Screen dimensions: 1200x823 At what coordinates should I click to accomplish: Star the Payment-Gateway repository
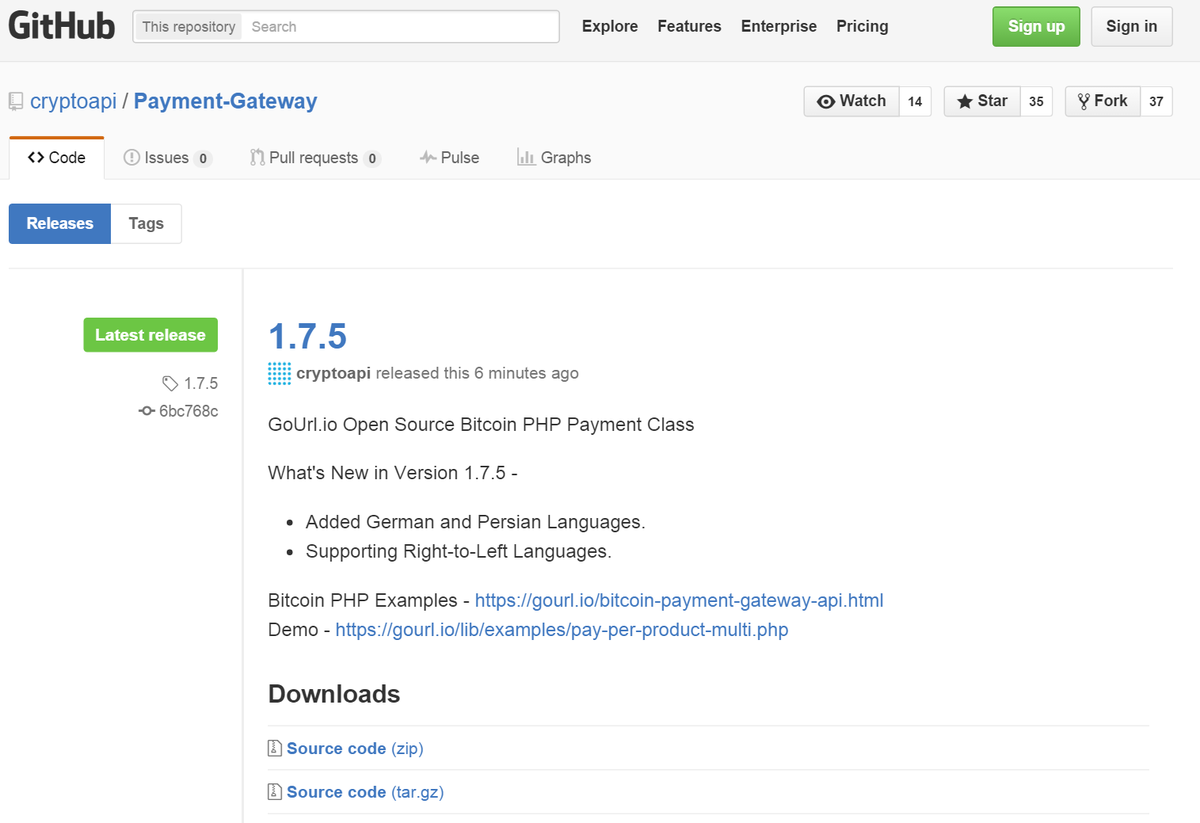coord(982,101)
